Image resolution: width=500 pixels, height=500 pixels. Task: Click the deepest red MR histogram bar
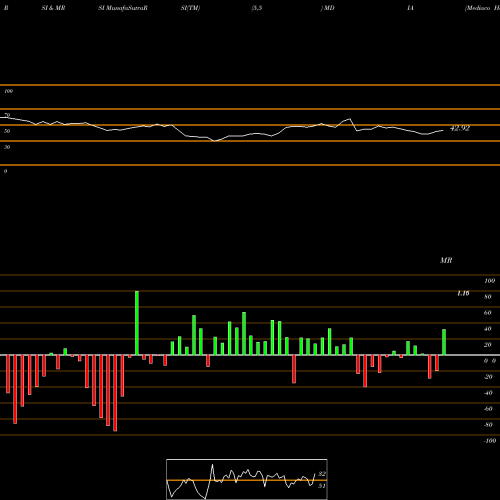pyautogui.click(x=115, y=393)
